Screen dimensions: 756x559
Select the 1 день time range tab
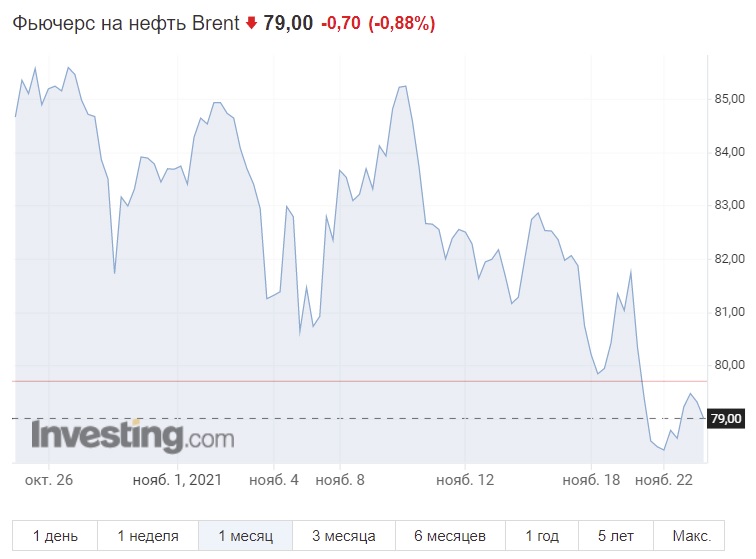tap(55, 535)
